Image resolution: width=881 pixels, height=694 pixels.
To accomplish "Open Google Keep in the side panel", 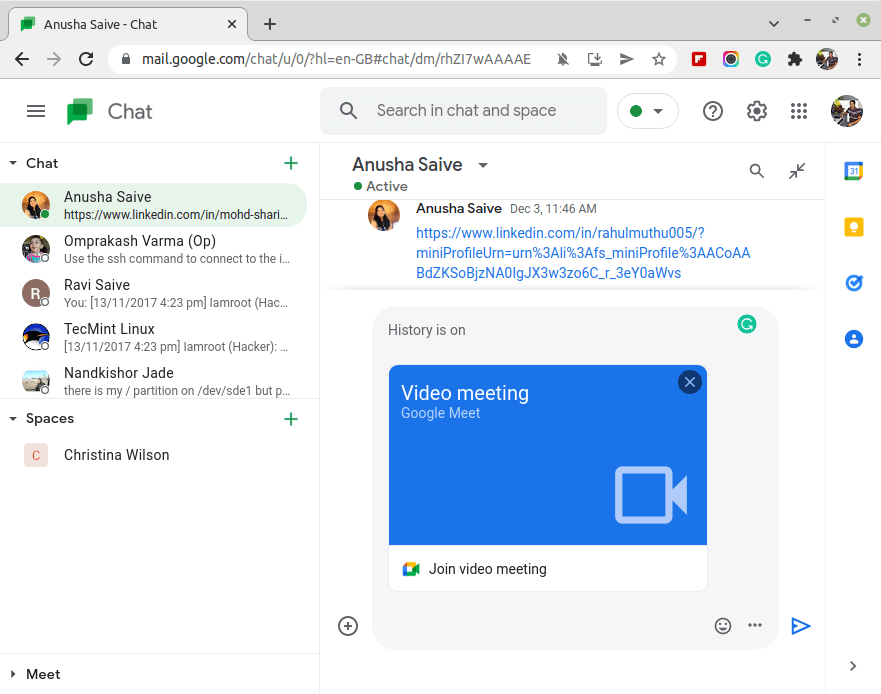I will [853, 228].
